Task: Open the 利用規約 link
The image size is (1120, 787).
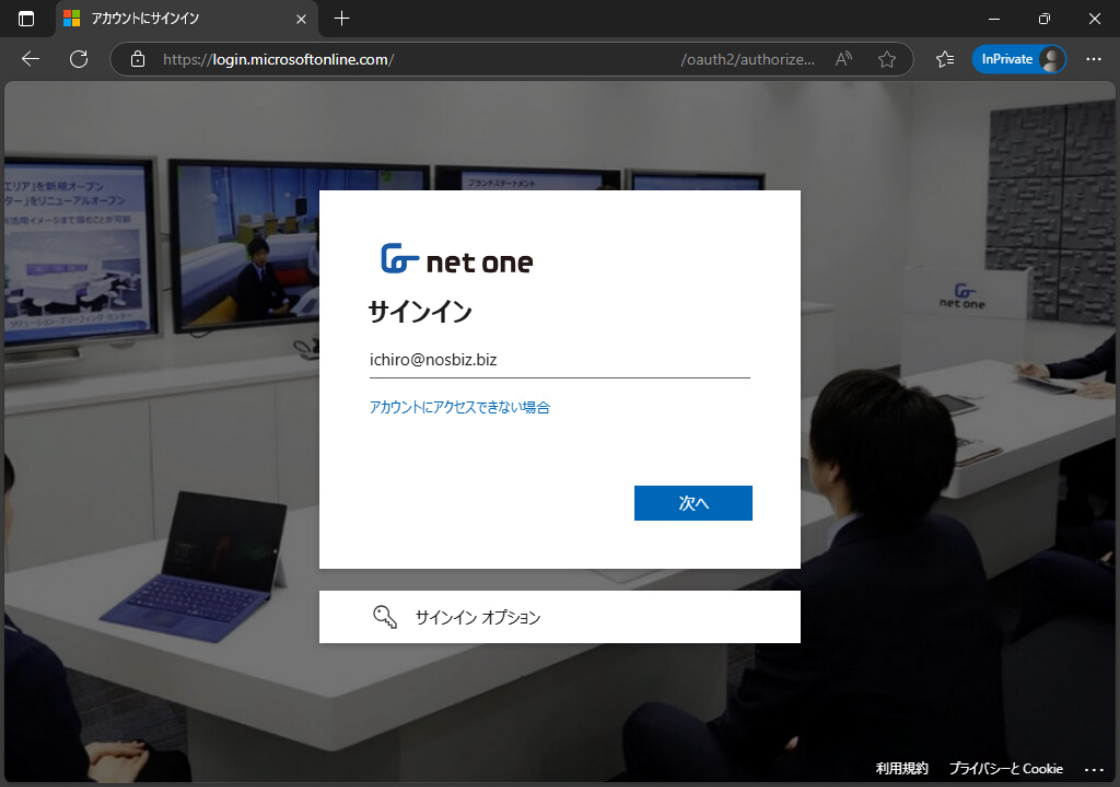Action: pos(902,768)
